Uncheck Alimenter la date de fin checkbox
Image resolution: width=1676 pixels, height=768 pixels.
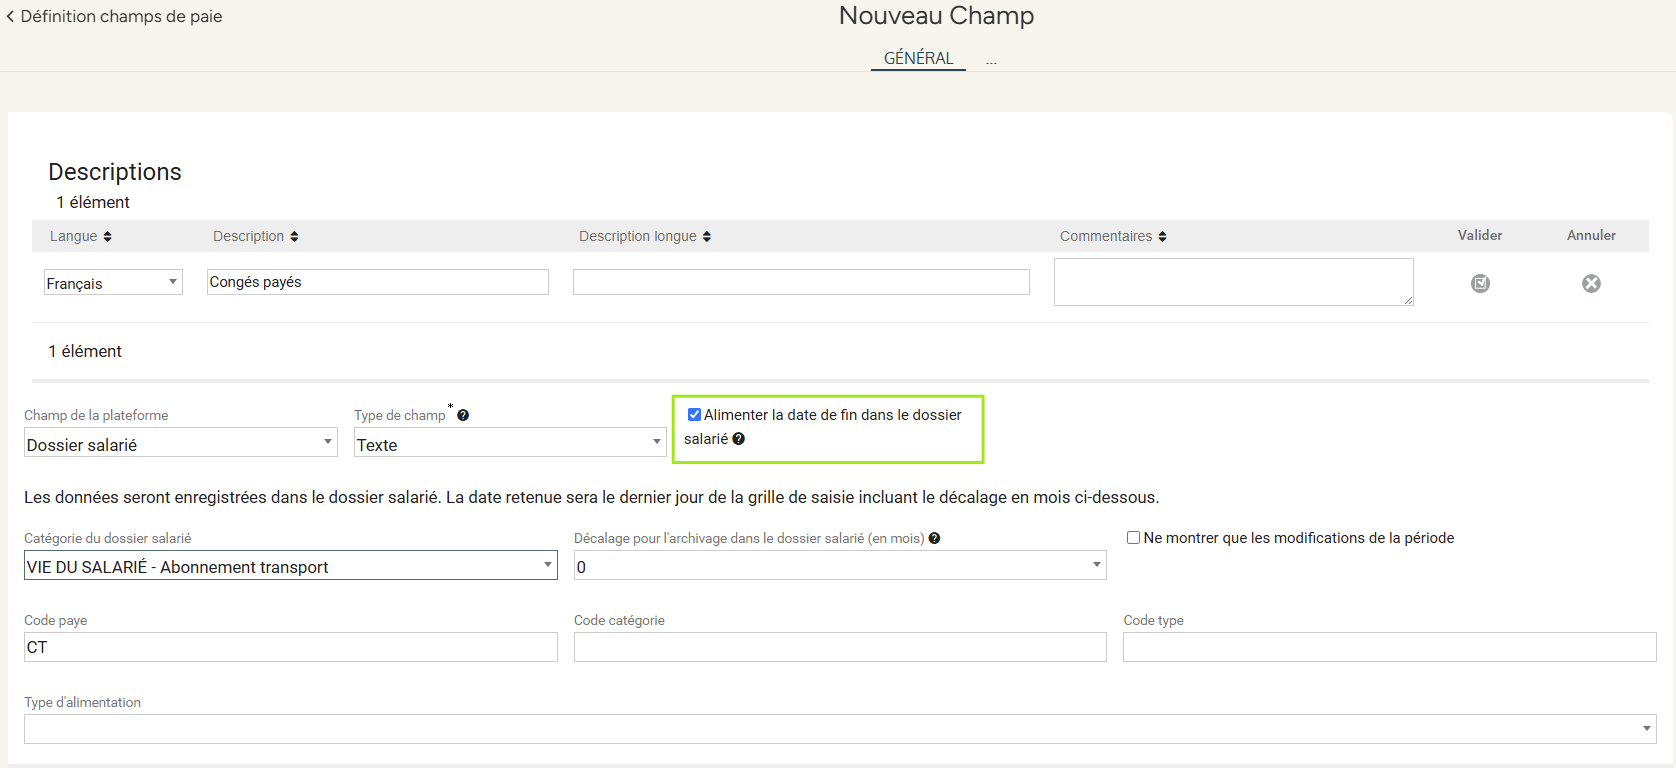tap(694, 415)
